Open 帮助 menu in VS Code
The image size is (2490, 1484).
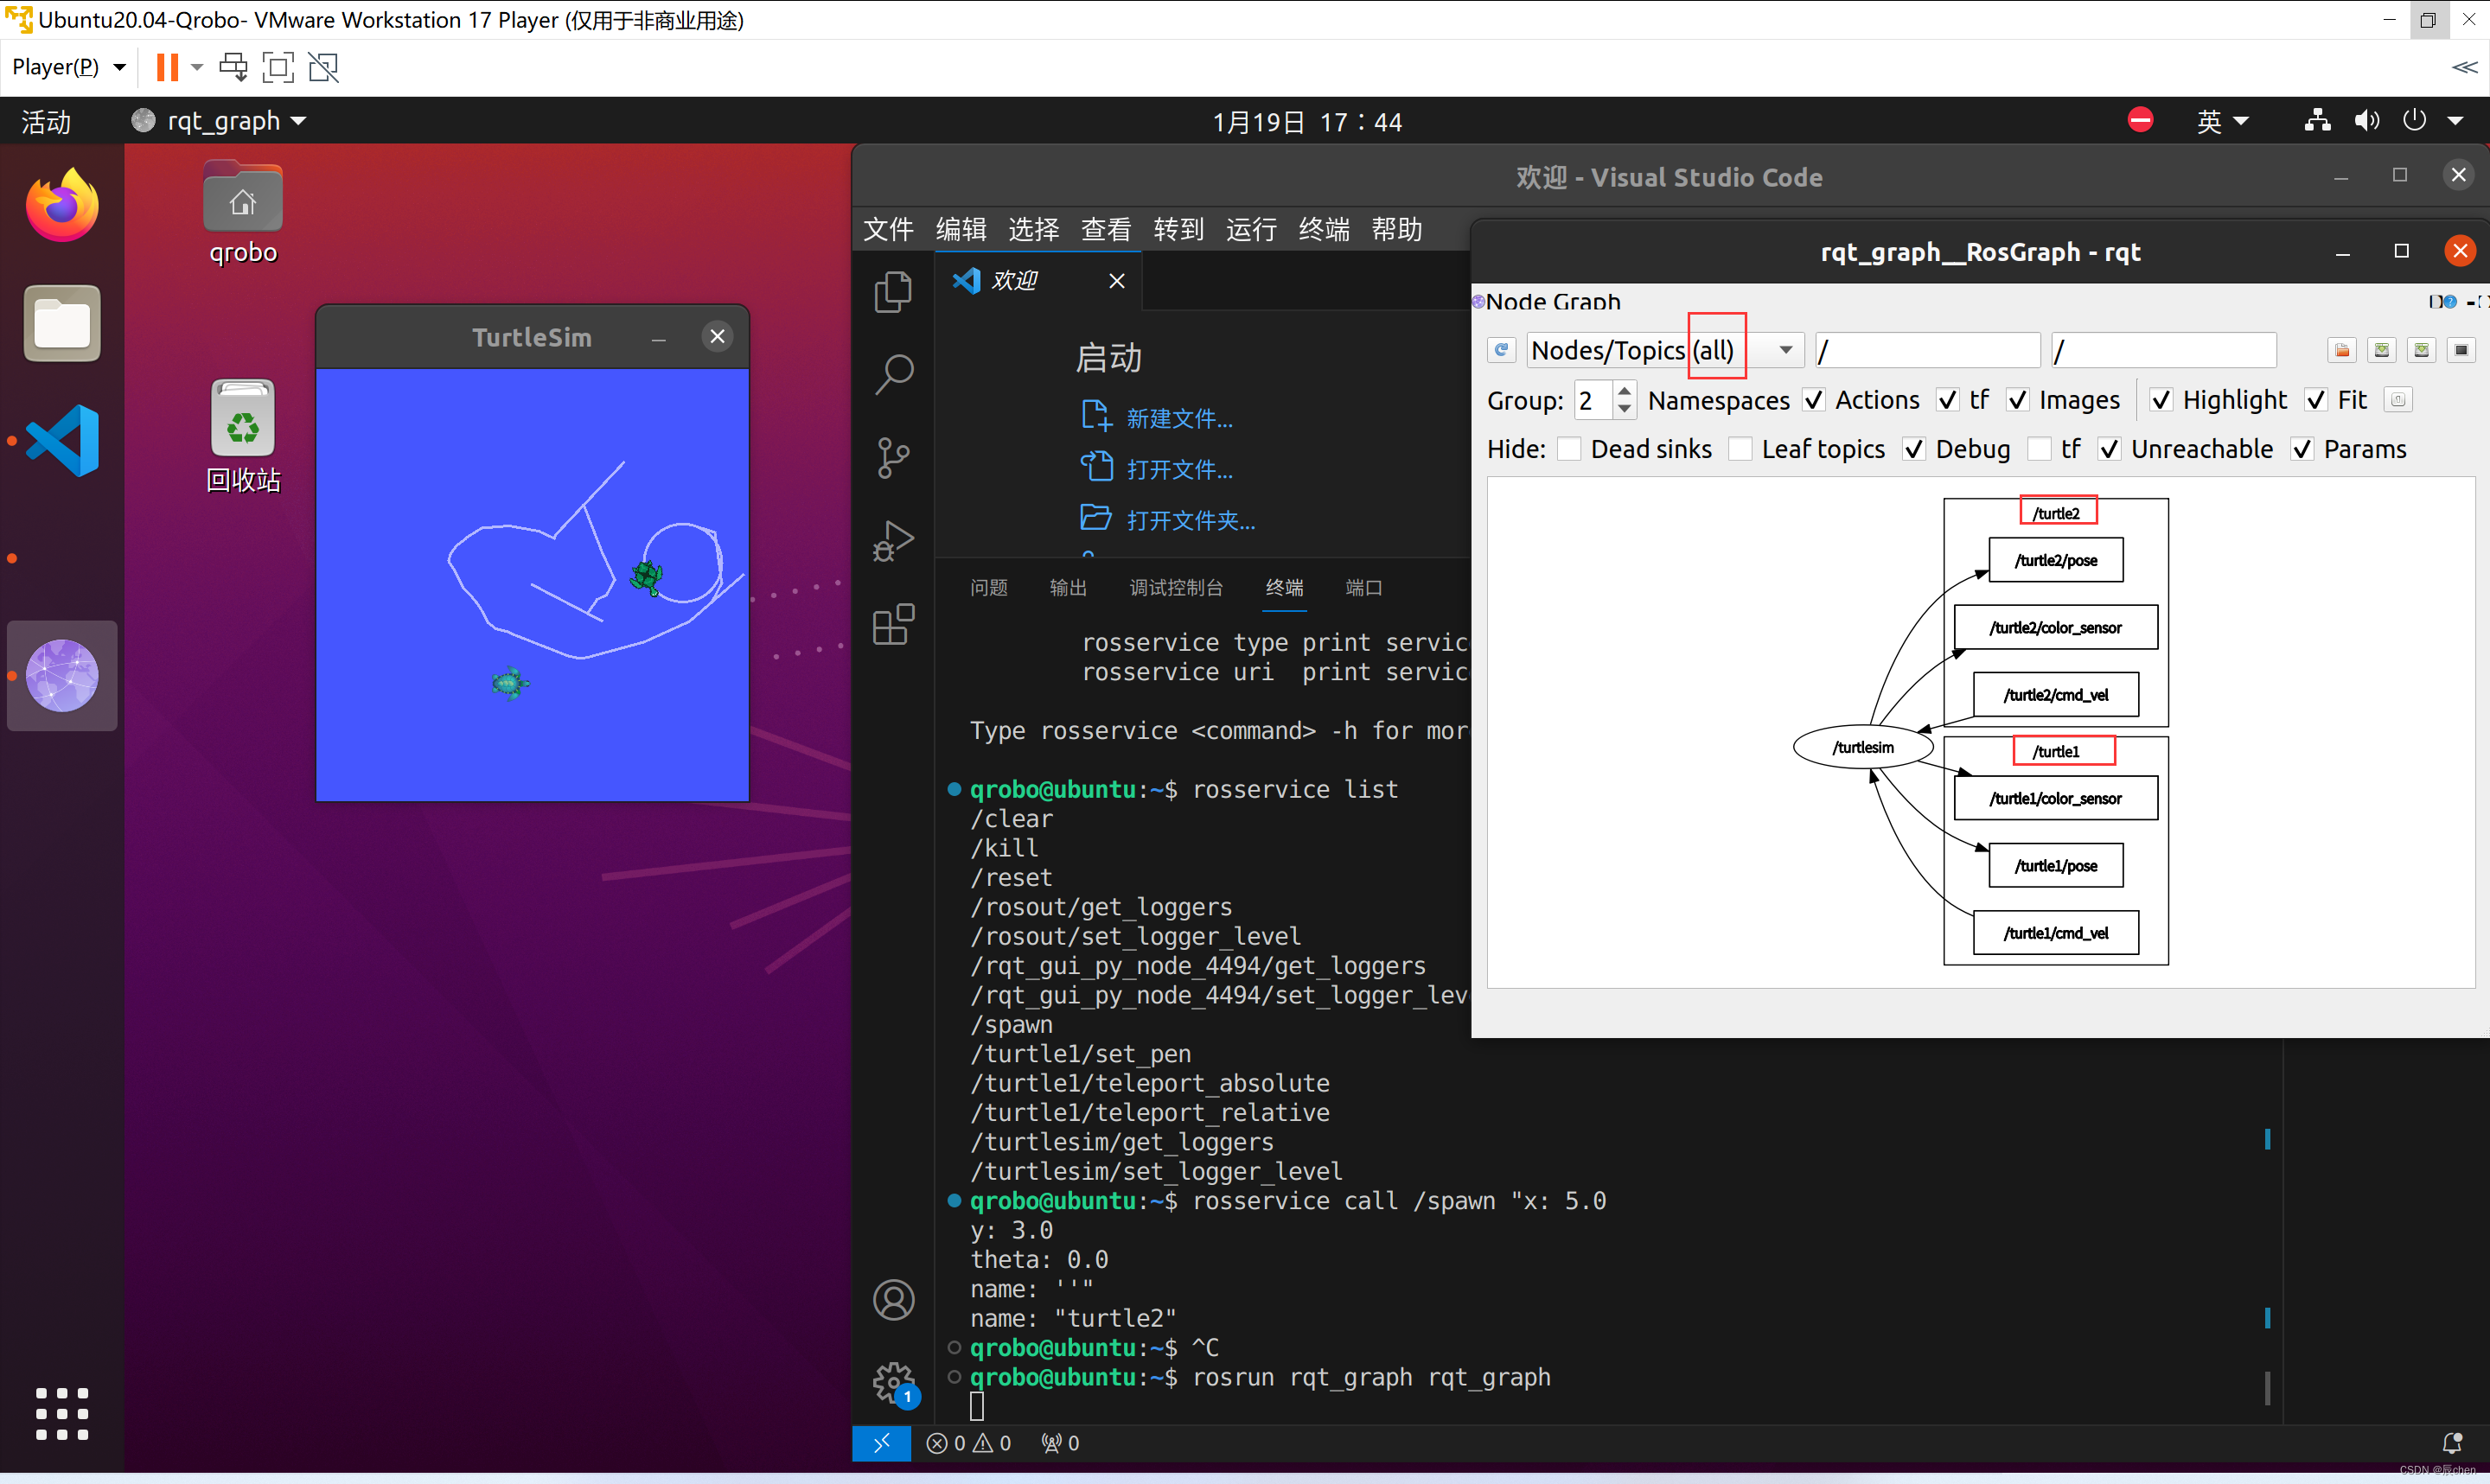click(1397, 229)
